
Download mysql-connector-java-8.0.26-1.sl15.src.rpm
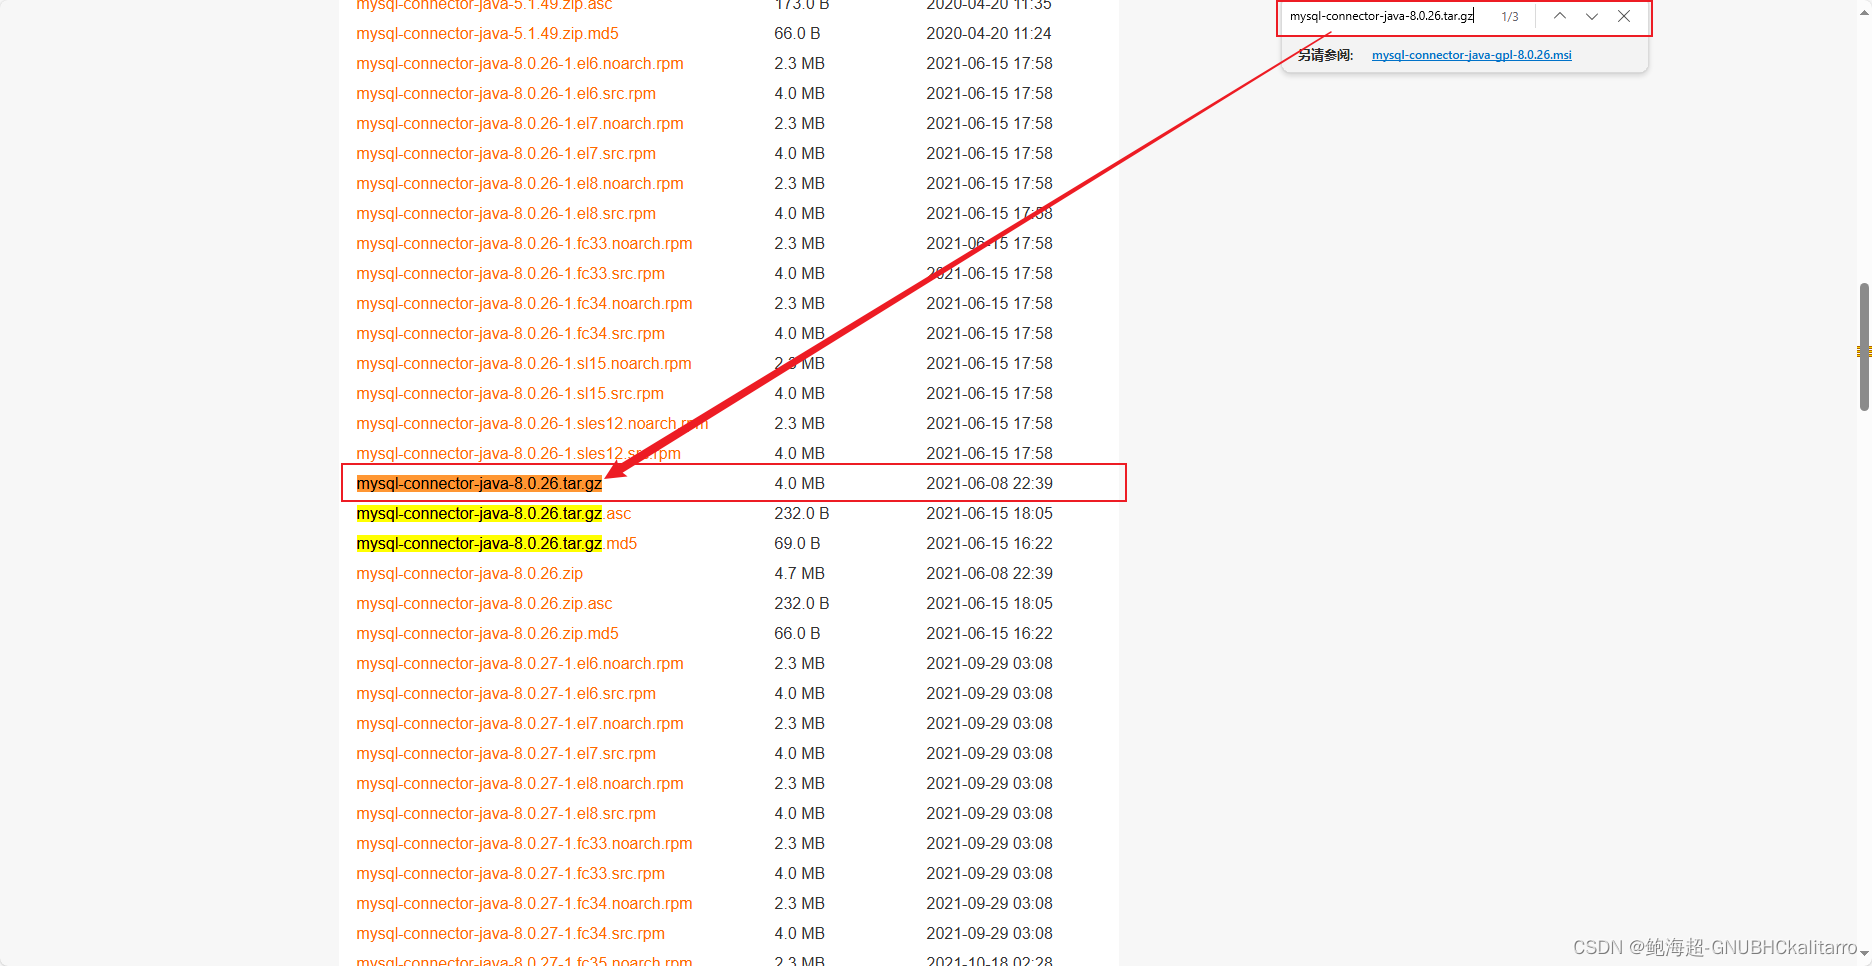[510, 394]
